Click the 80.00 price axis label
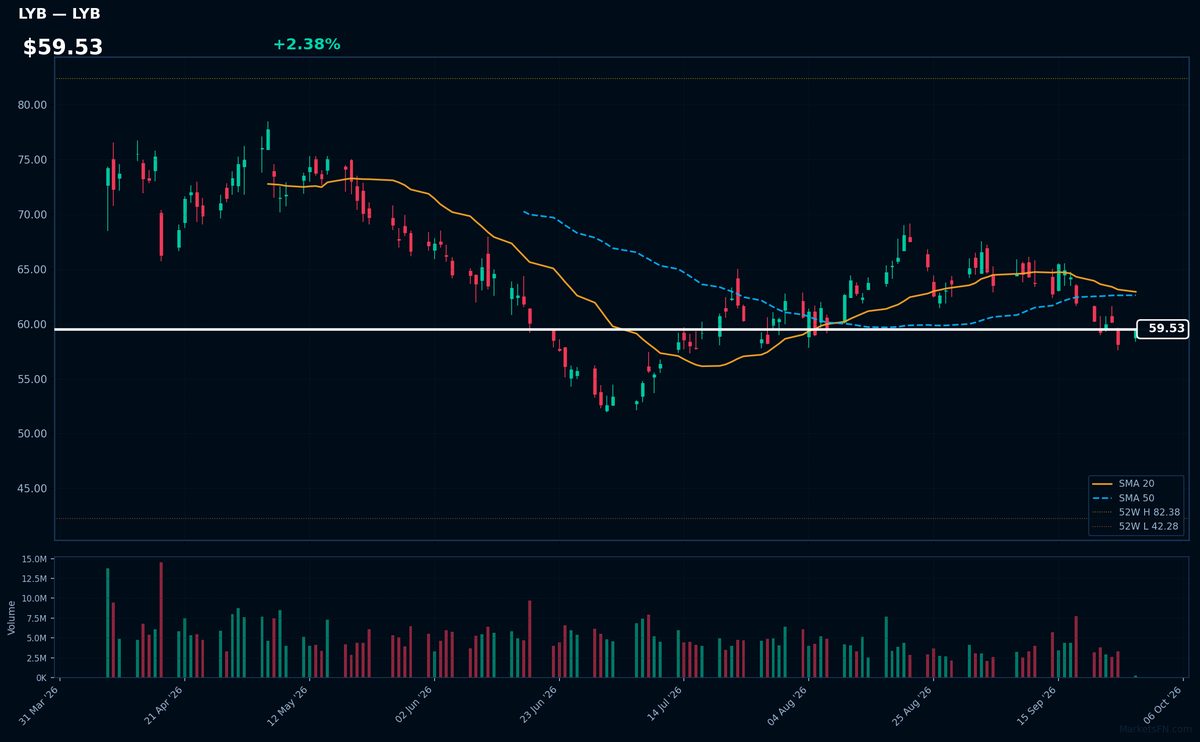This screenshot has height=742, width=1200. click(32, 105)
